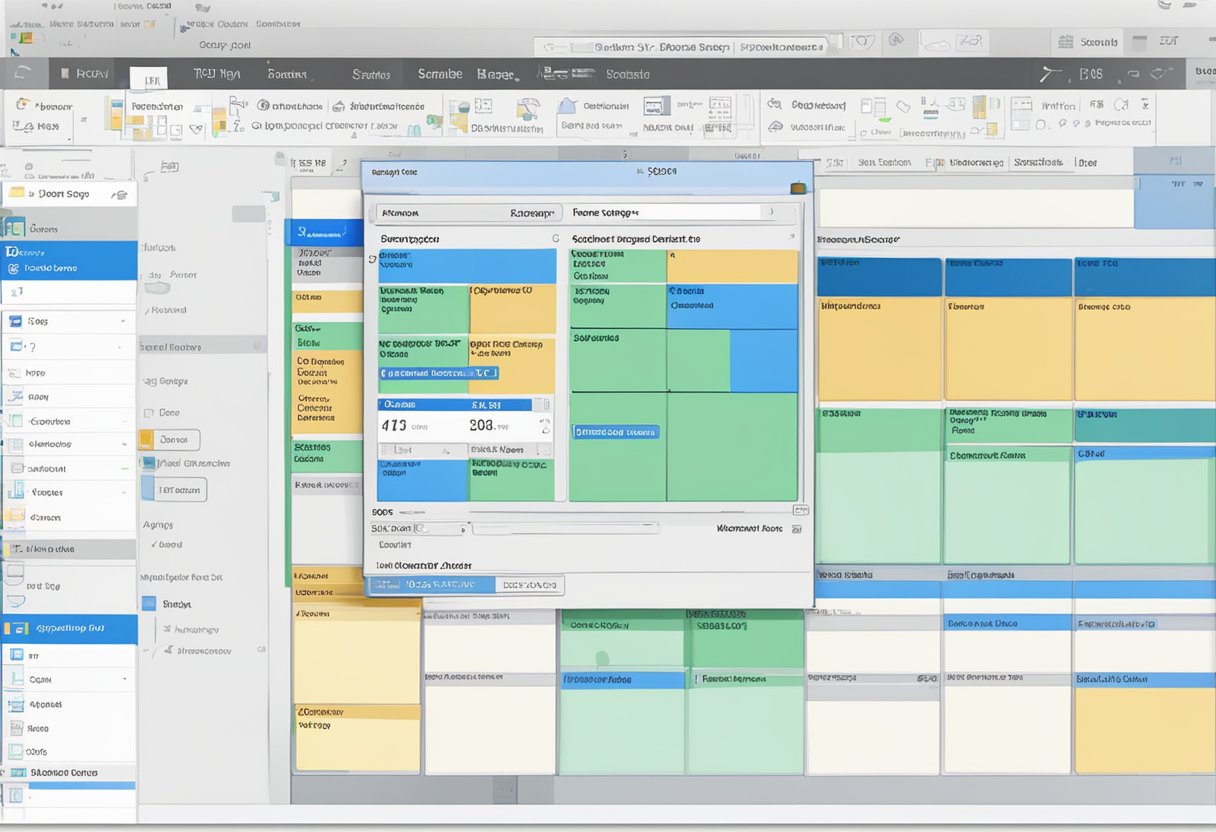Switch to the dark Scraibe ribbon tab
This screenshot has width=1216, height=832.
437,73
